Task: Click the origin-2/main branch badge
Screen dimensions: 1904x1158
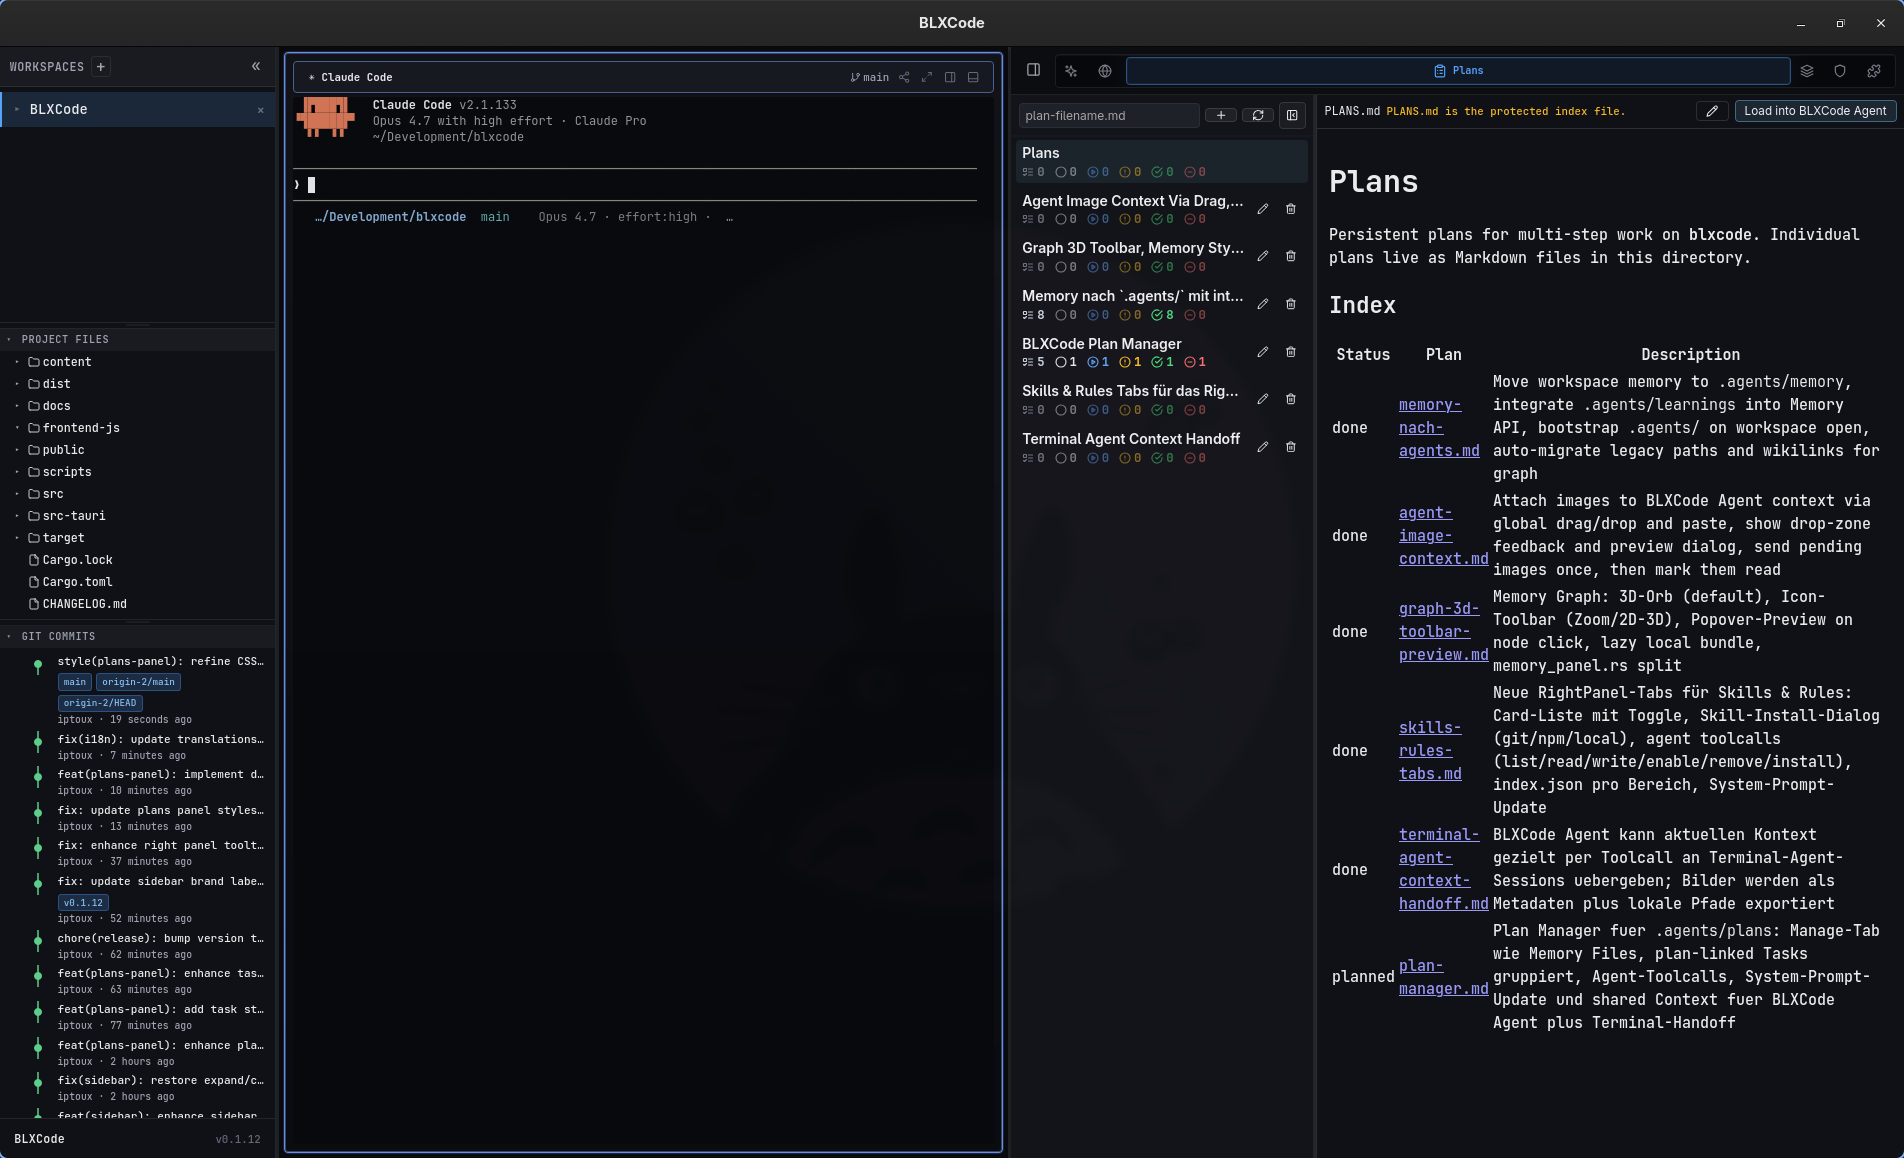Action: [138, 682]
